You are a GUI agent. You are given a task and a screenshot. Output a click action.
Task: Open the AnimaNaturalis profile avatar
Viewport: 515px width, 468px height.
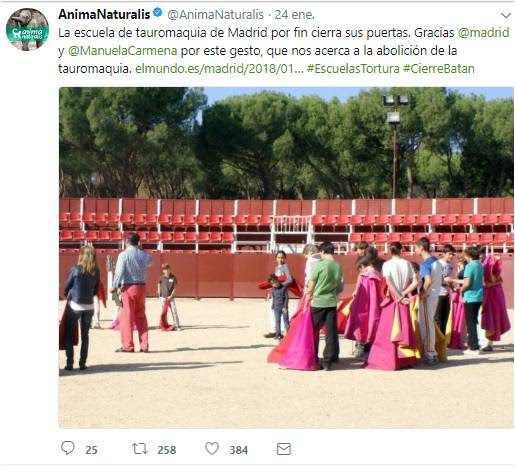(x=27, y=29)
